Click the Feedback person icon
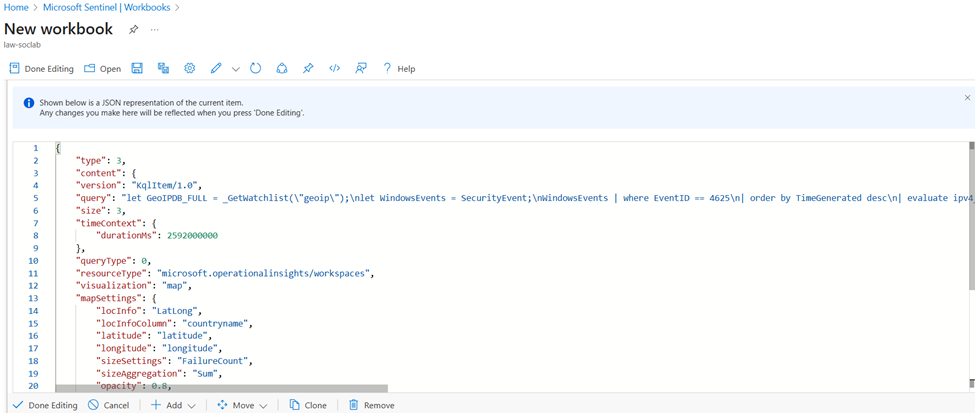The height and width of the screenshot is (413, 975). coord(361,68)
